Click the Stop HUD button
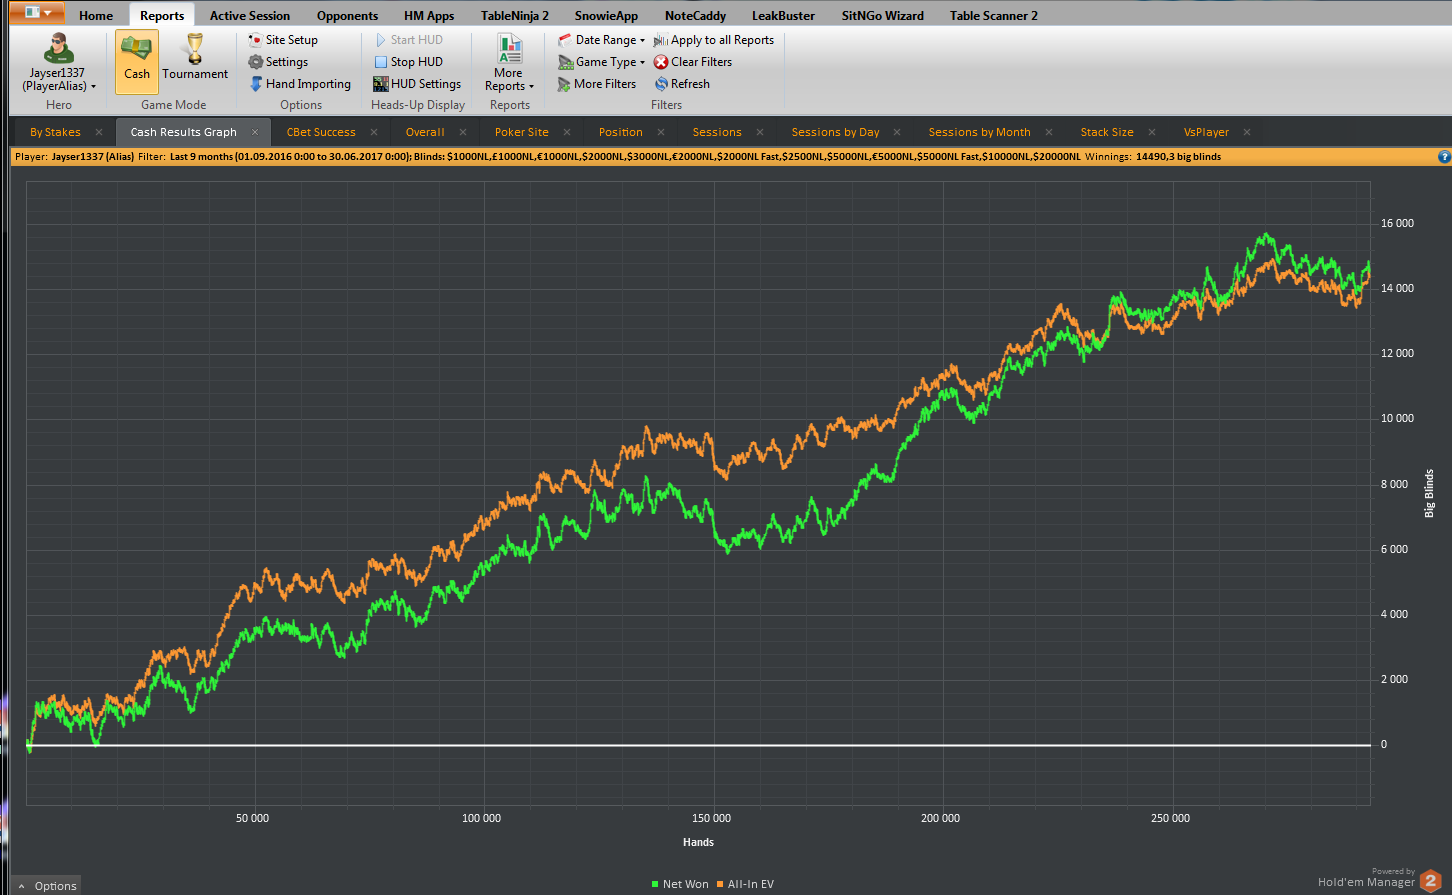This screenshot has width=1452, height=895. click(x=408, y=62)
